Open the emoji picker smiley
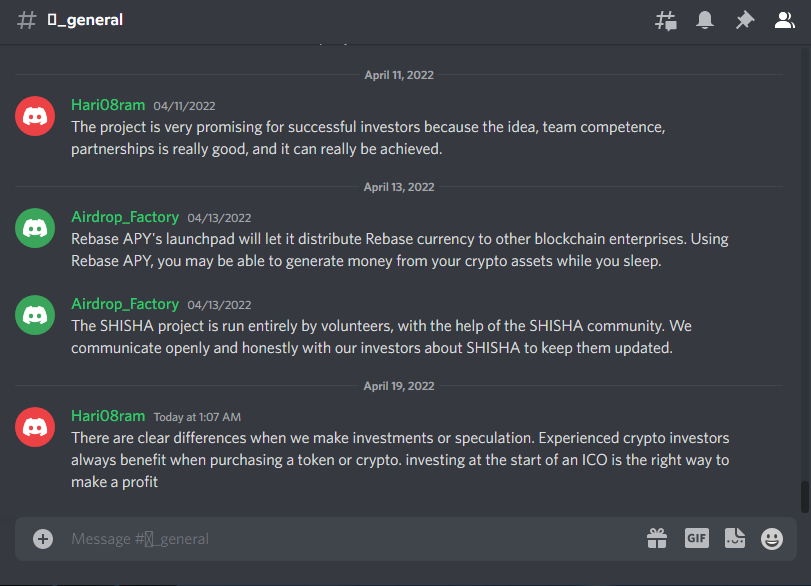 [772, 538]
